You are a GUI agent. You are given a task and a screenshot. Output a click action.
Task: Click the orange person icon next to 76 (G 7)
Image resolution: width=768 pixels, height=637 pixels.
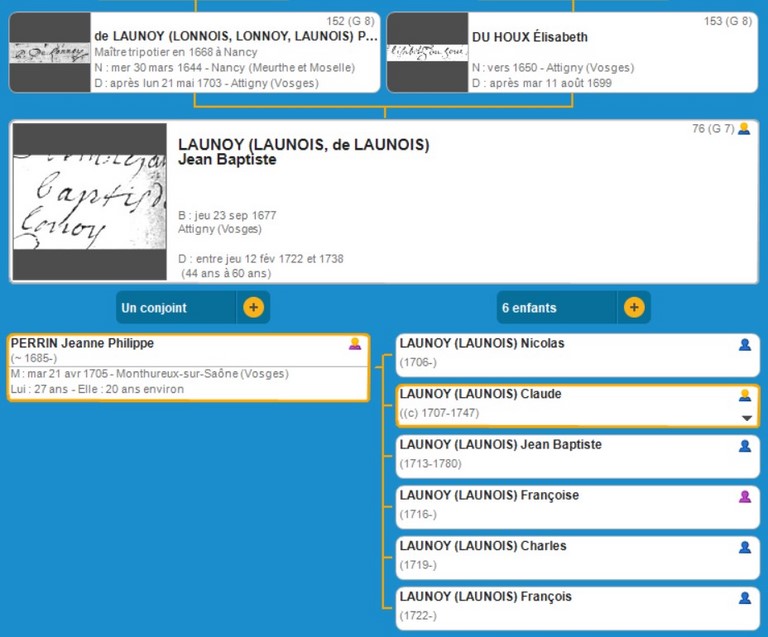coord(744,129)
